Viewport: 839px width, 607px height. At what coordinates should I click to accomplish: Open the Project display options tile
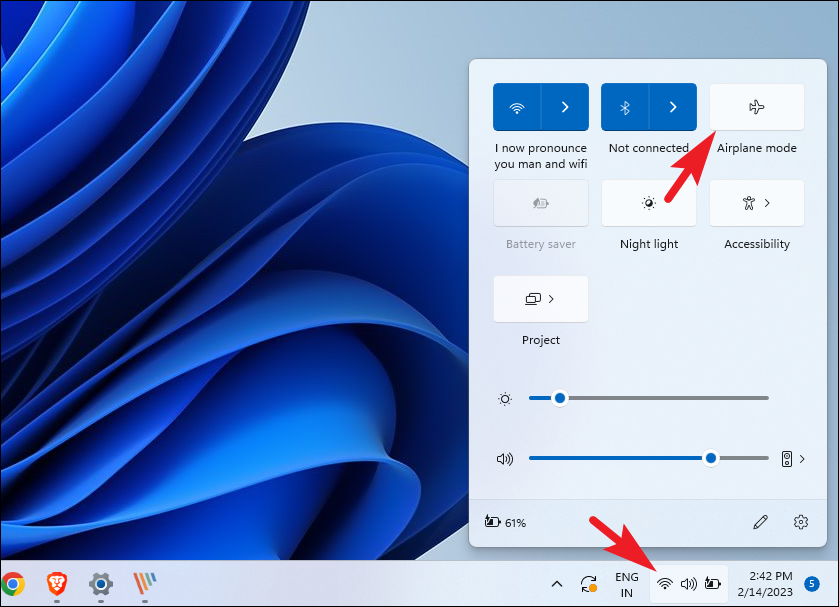coord(540,299)
